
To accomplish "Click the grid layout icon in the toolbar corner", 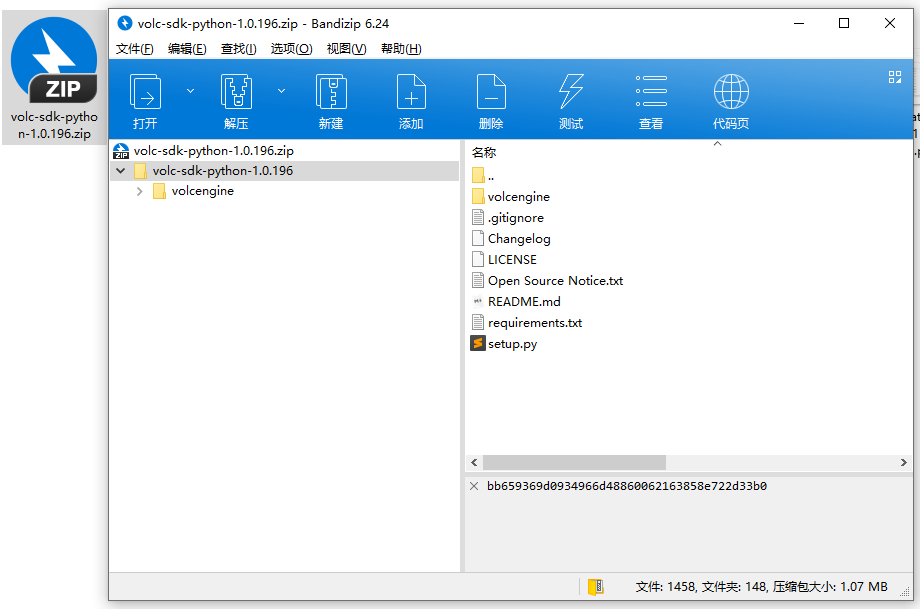I will pyautogui.click(x=895, y=77).
